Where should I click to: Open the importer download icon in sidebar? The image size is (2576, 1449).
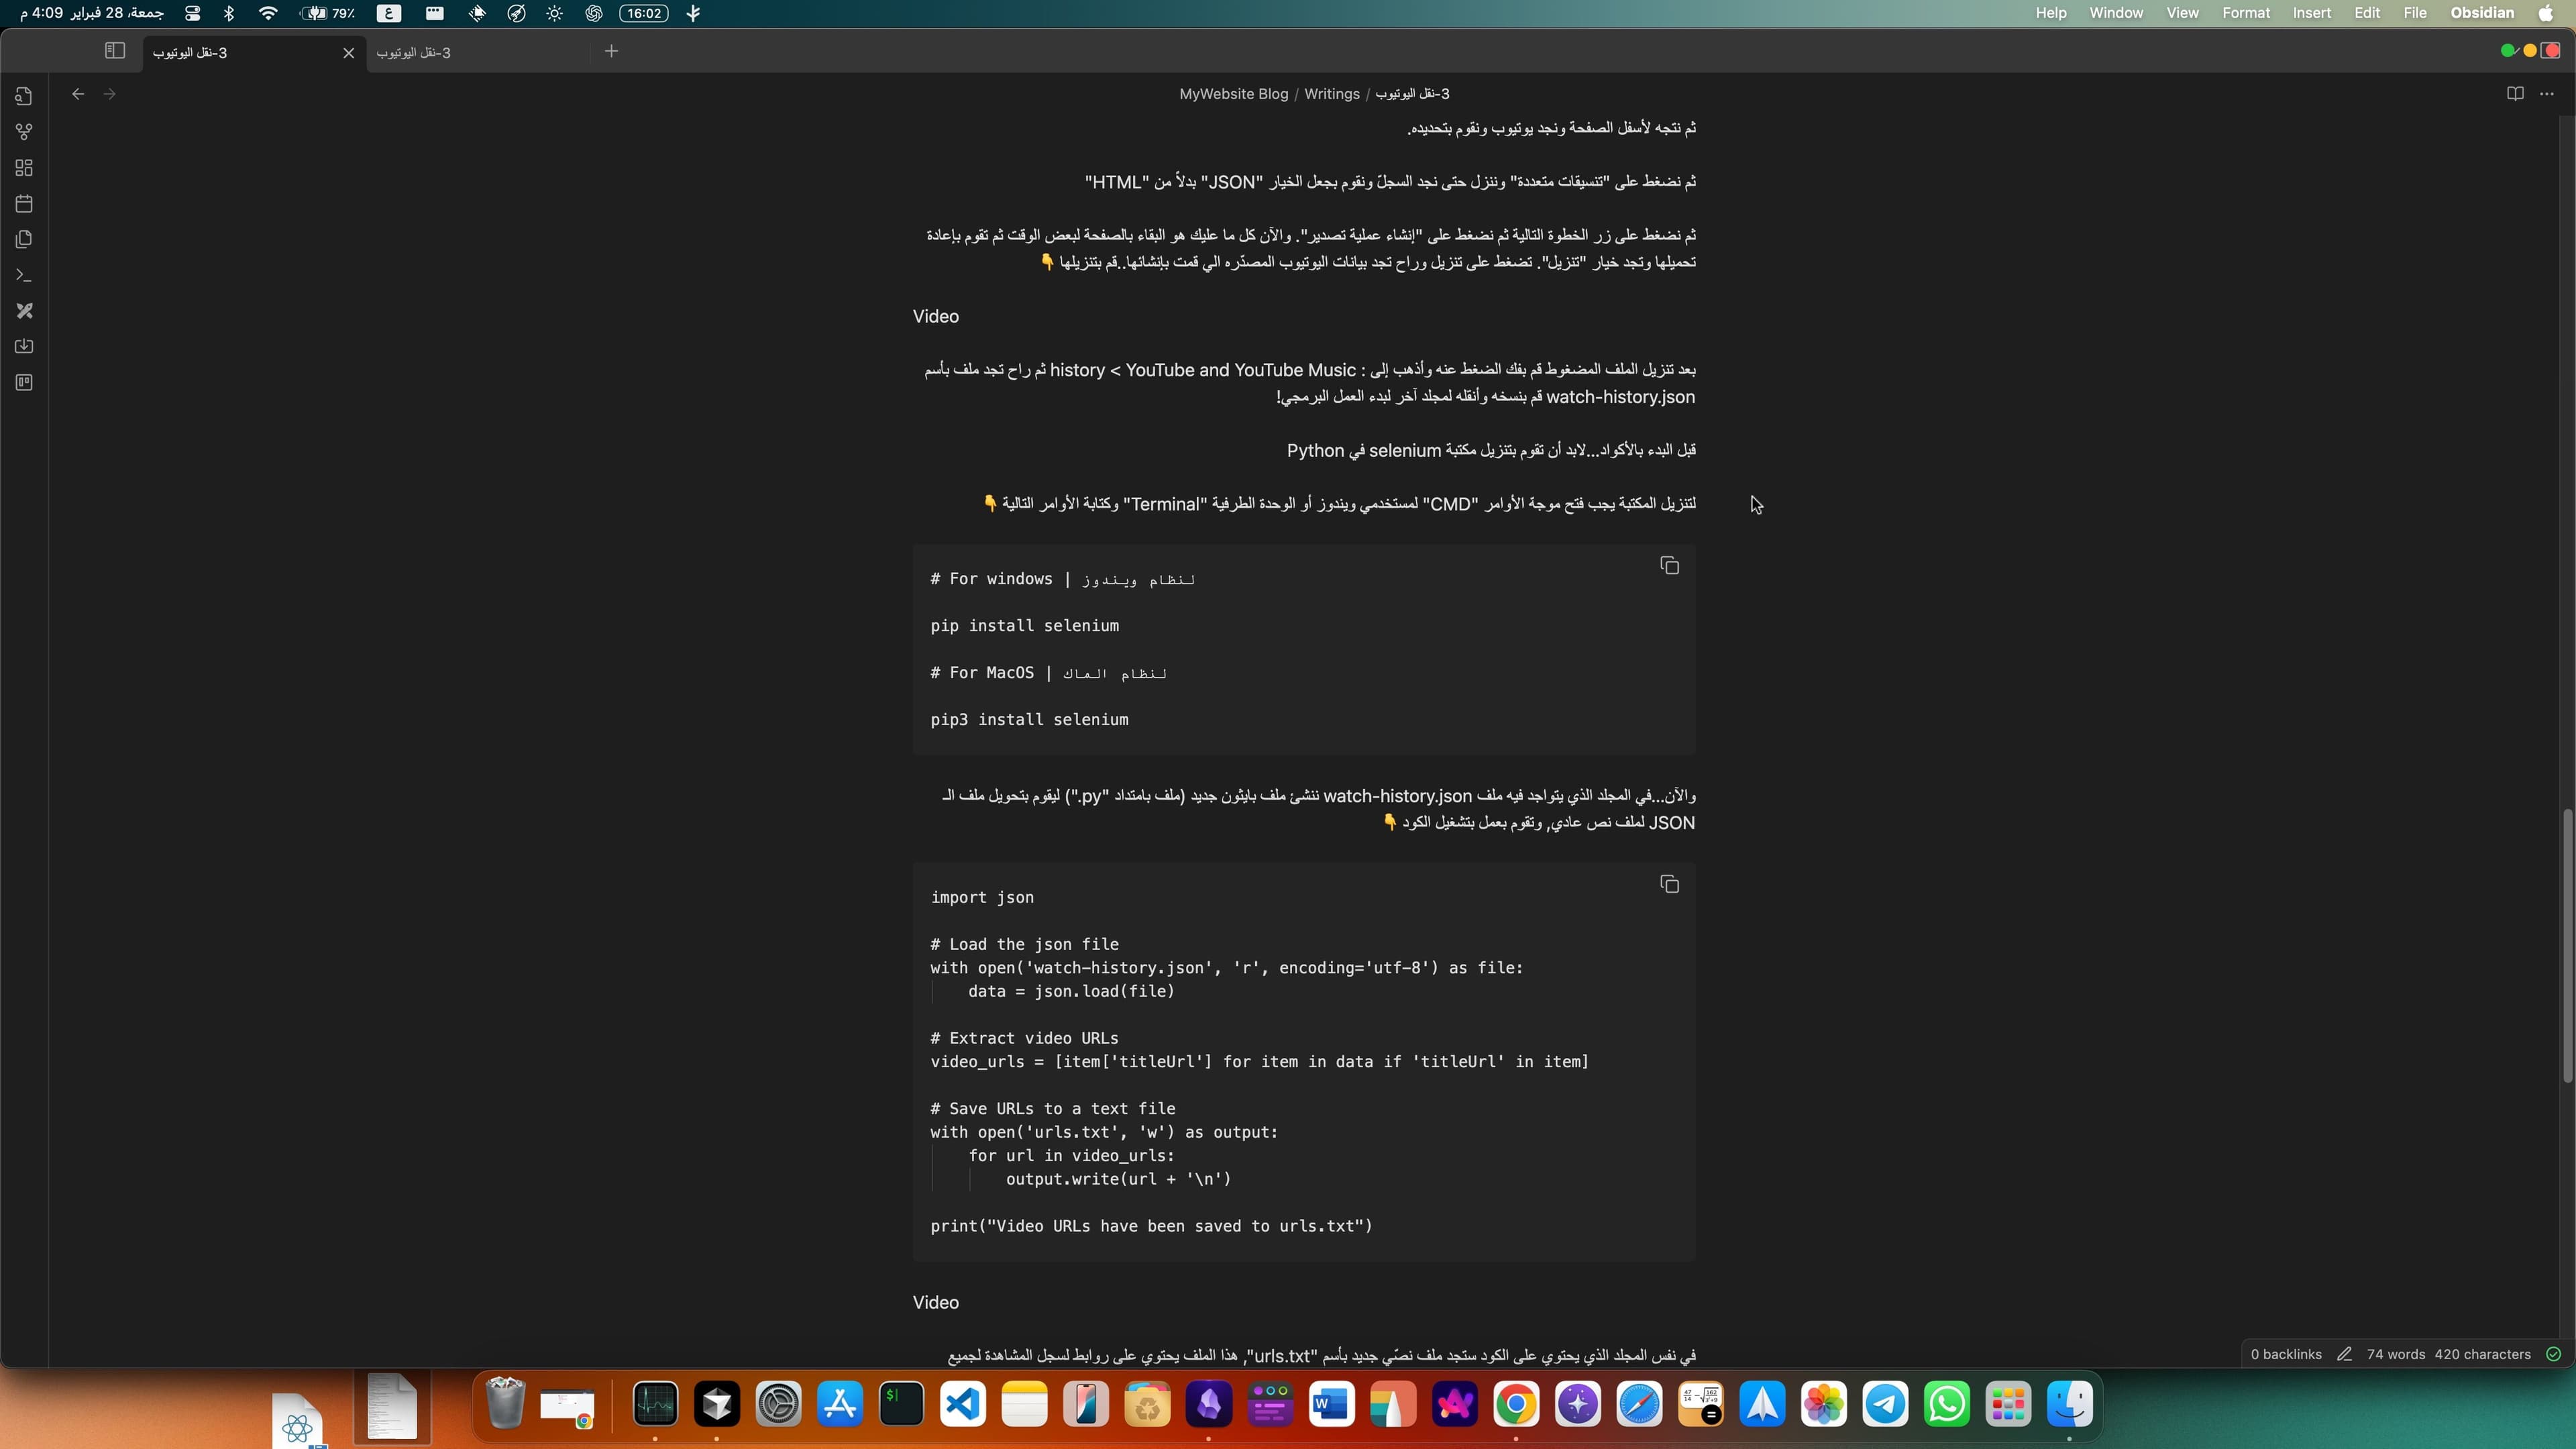(x=24, y=346)
